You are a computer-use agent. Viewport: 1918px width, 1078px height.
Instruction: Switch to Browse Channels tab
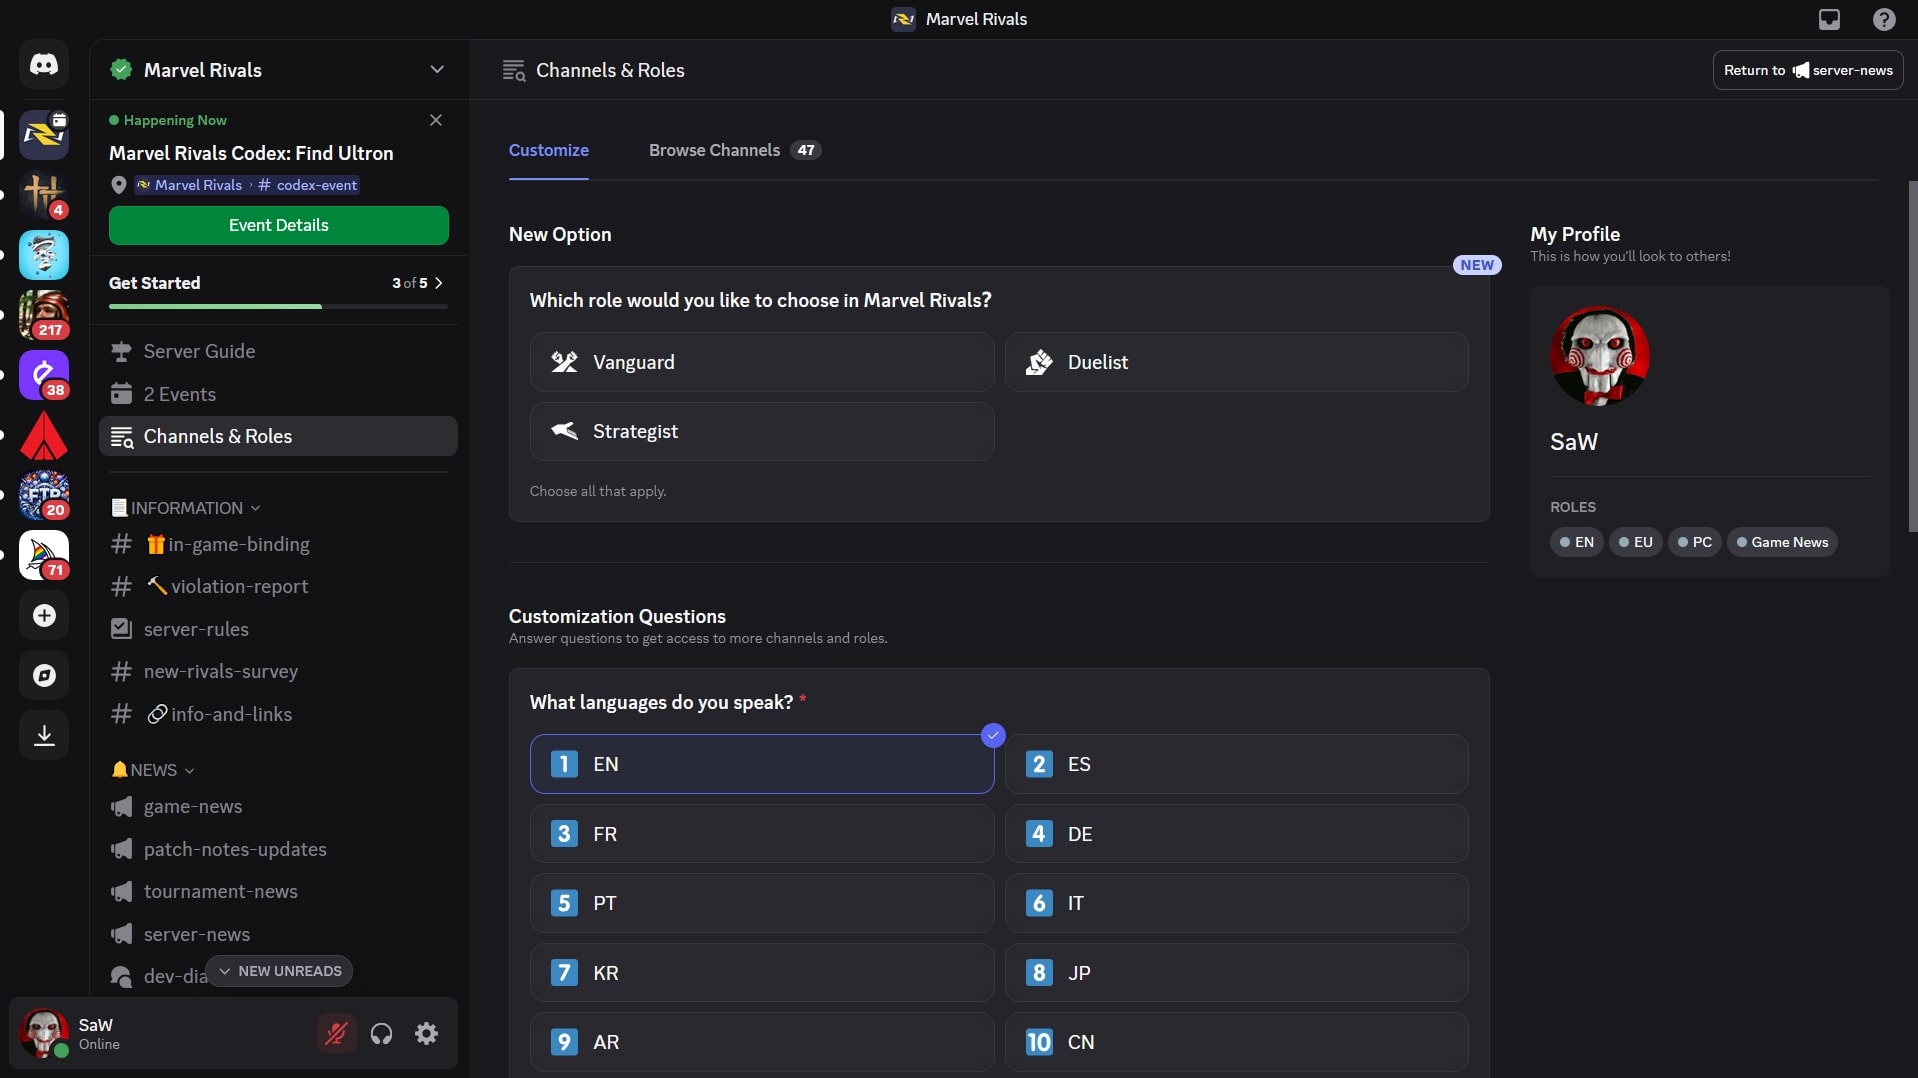734,150
